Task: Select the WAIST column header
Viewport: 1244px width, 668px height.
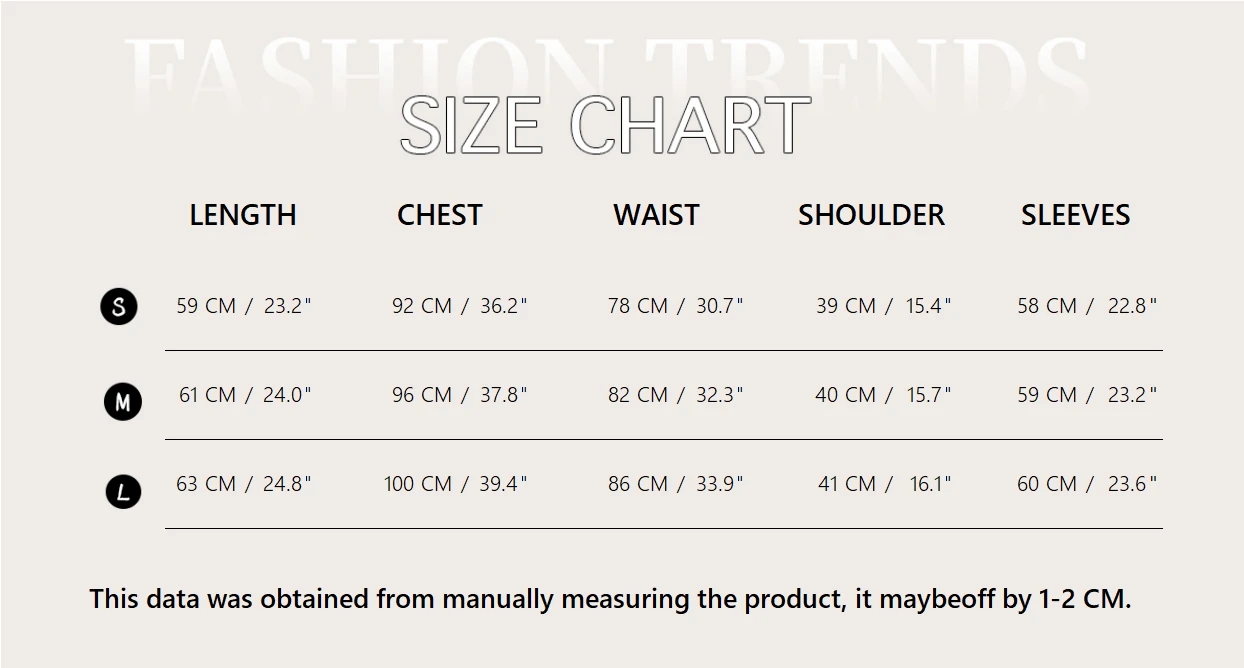Action: (x=656, y=215)
